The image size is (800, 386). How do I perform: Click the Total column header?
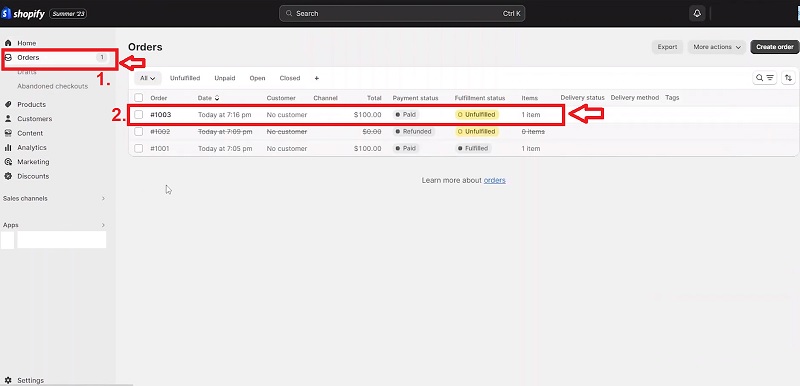pos(374,98)
